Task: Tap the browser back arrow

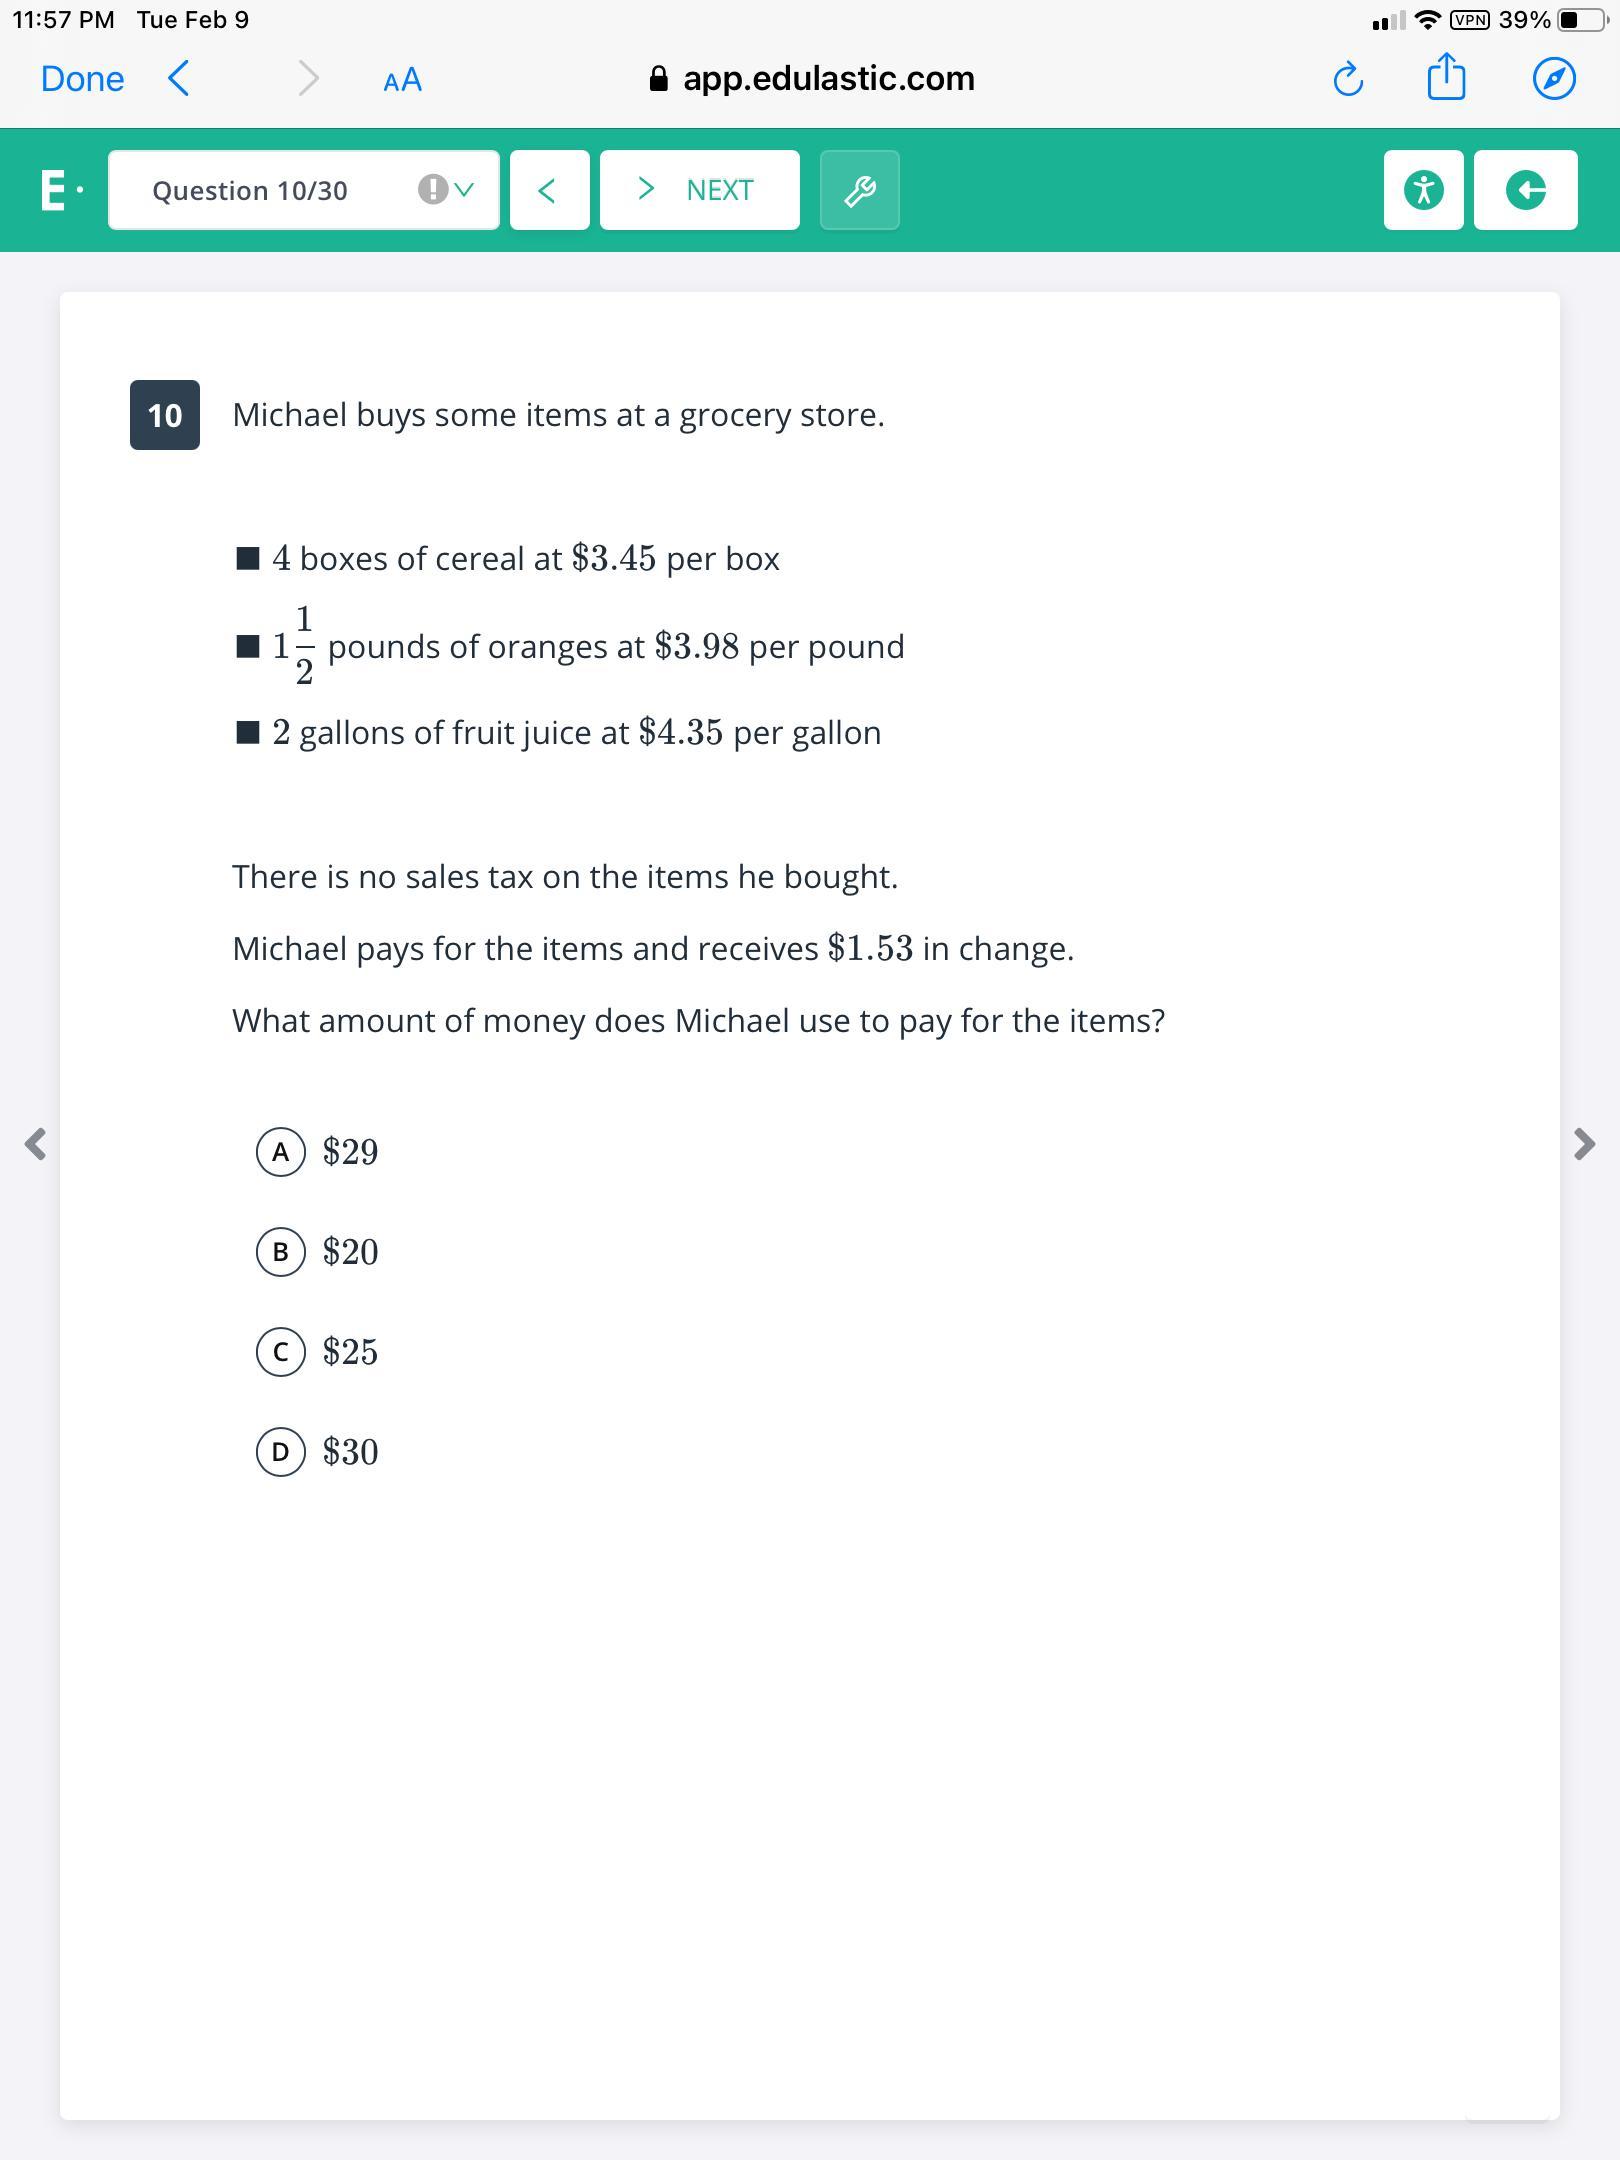Action: click(179, 78)
